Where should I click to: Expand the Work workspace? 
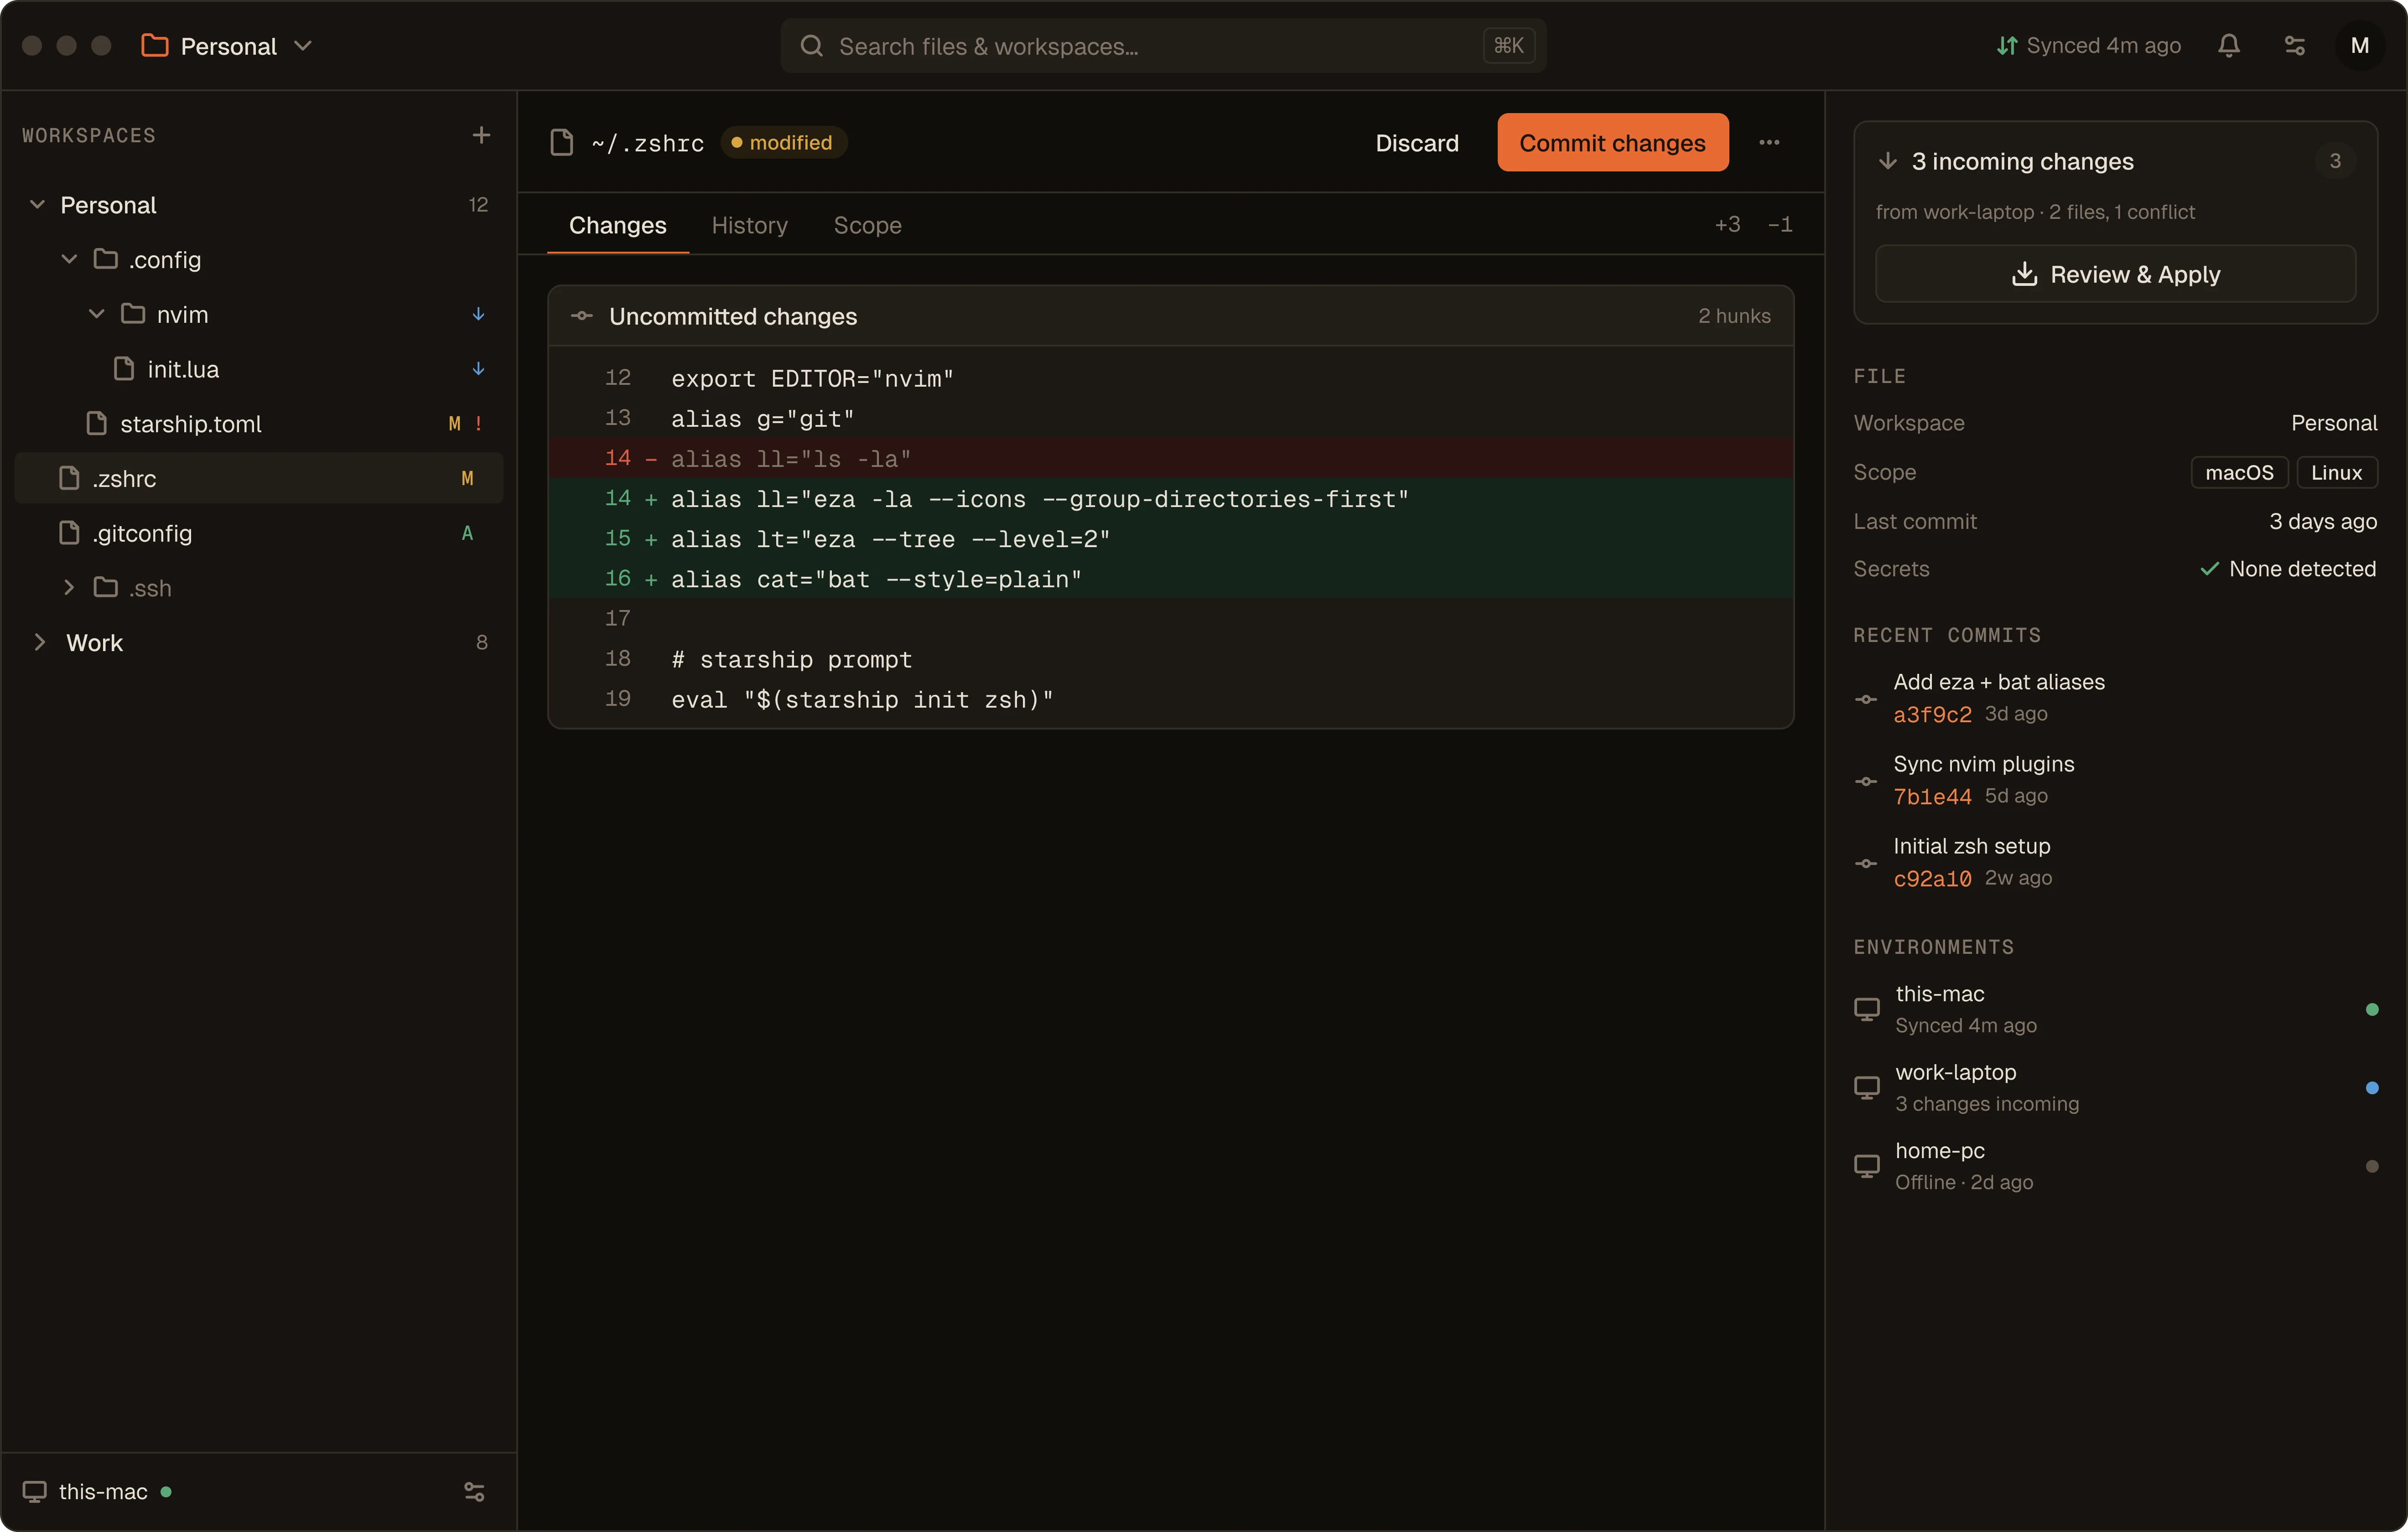40,643
